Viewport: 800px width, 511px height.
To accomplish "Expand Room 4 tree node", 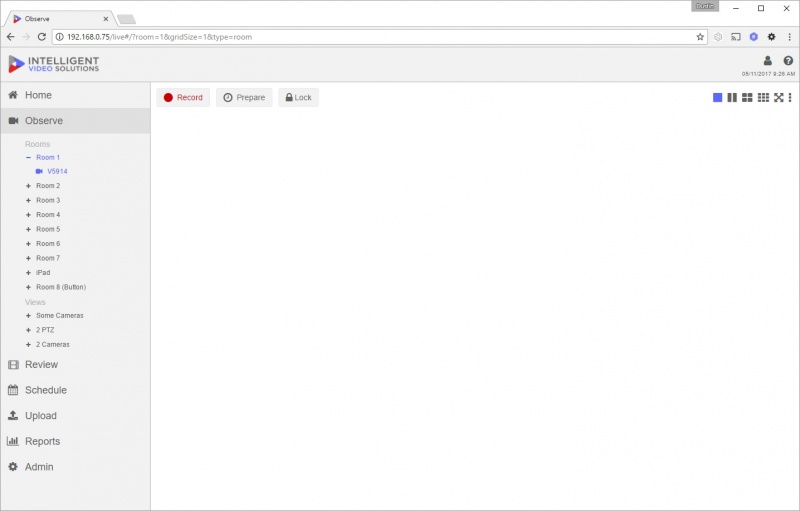I will point(29,215).
